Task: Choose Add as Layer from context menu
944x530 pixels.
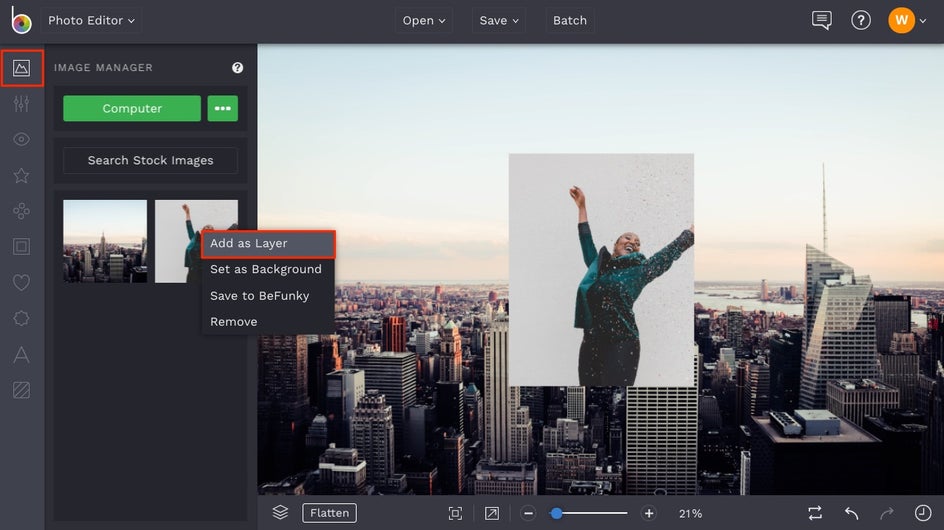Action: (x=267, y=243)
